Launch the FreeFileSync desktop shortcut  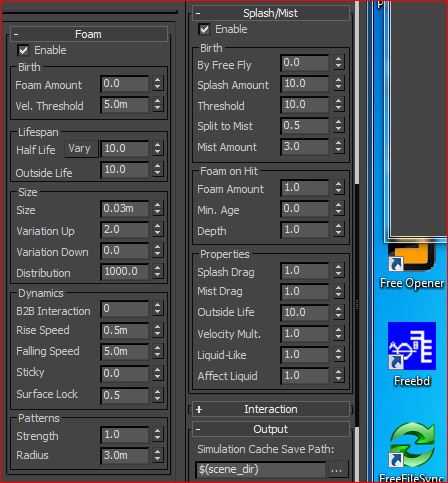[x=412, y=453]
